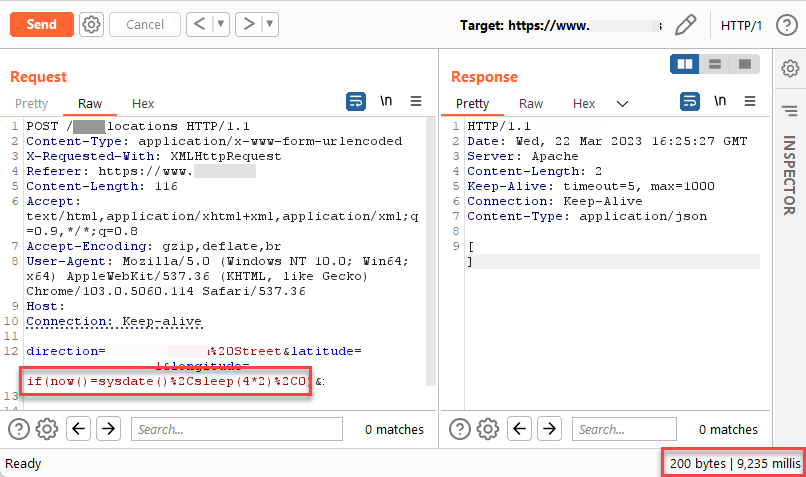Select side-by-side layout view

click(685, 64)
